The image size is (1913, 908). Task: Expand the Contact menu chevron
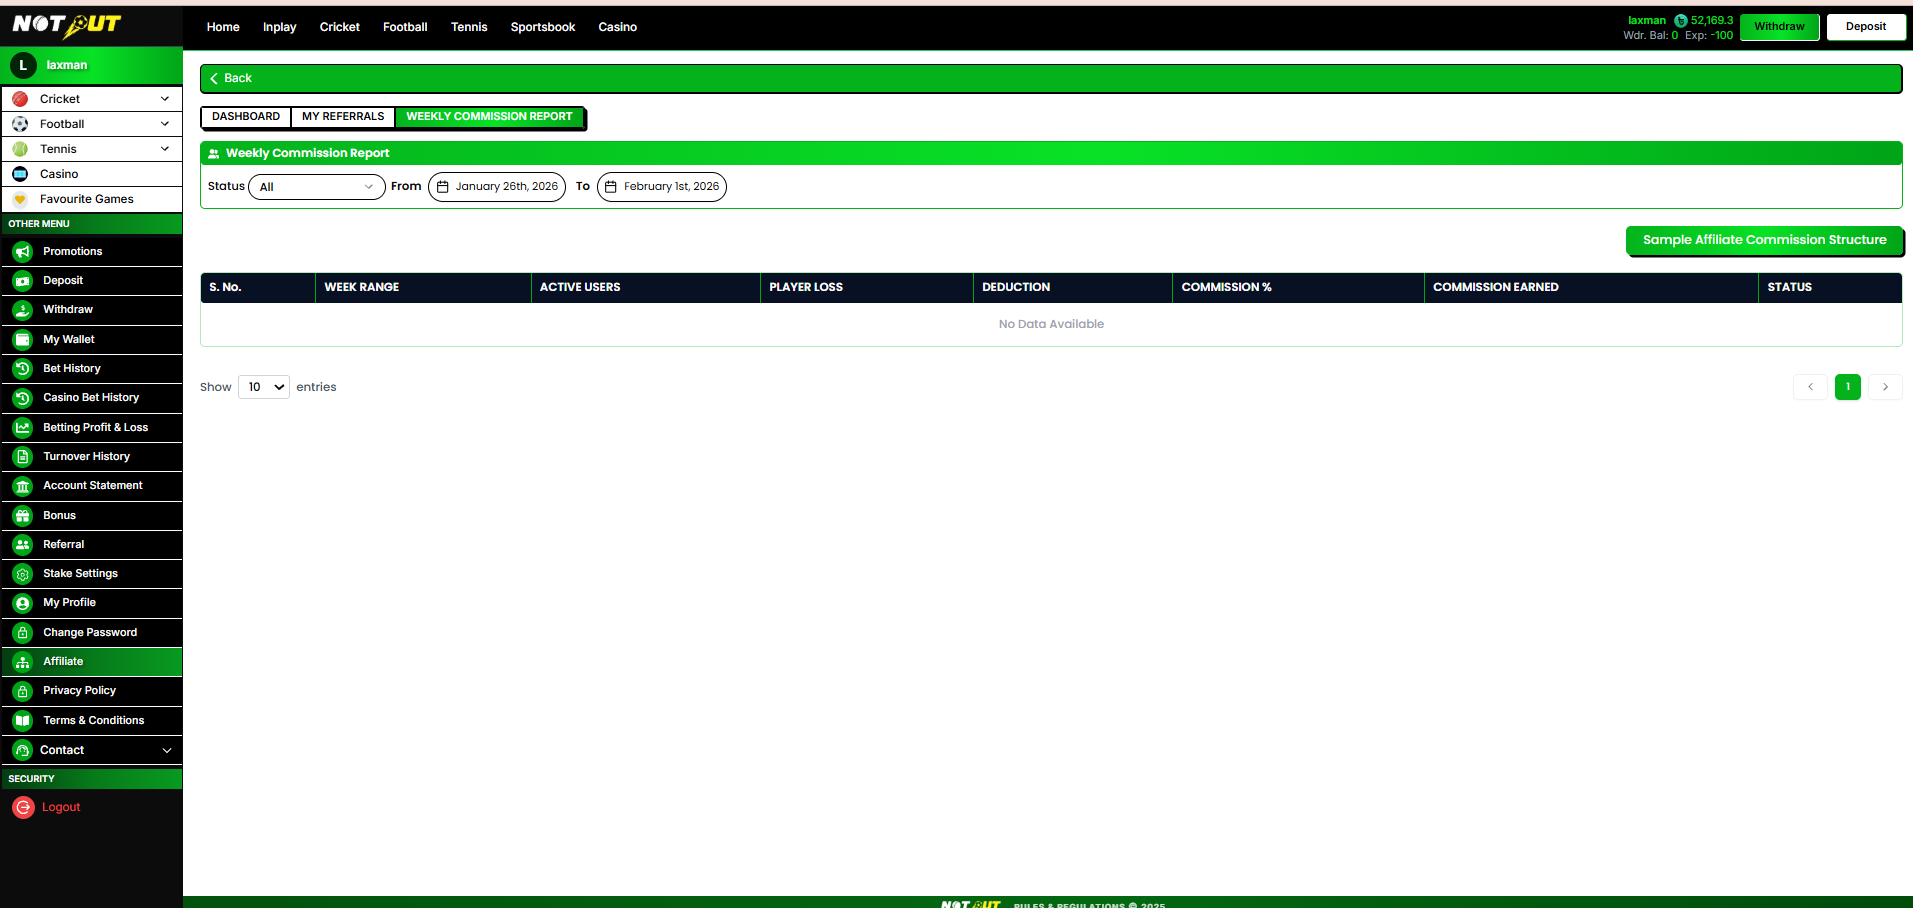tap(167, 750)
